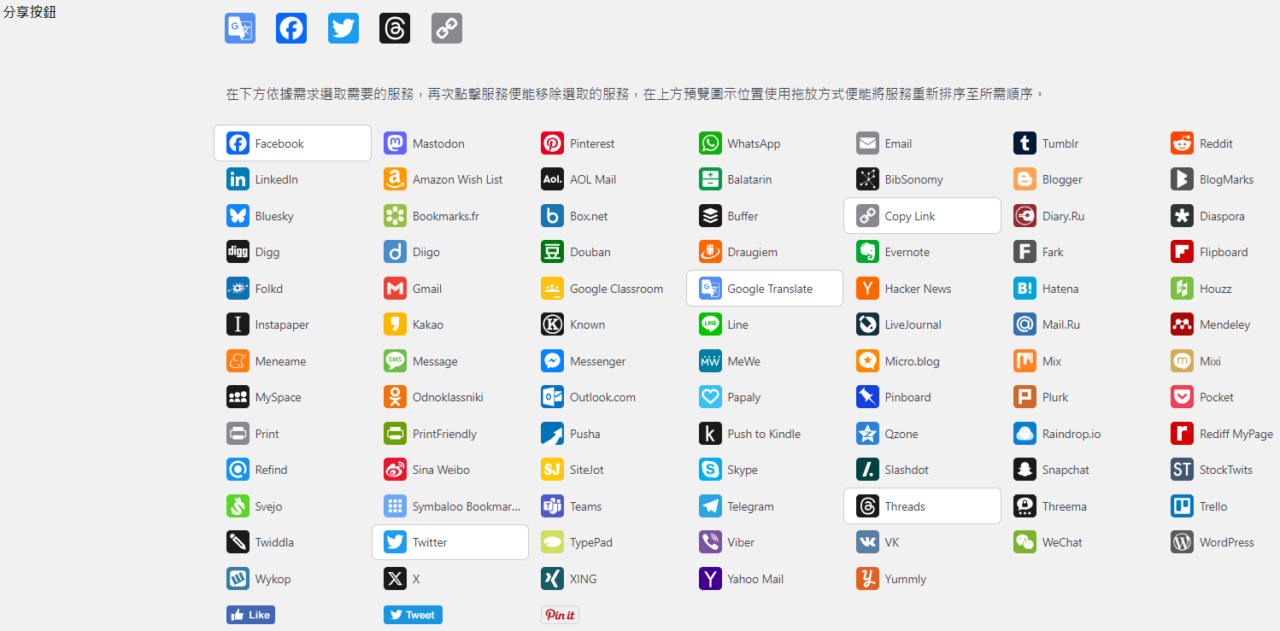The image size is (1280, 631).
Task: Select the X service icon
Action: pos(395,578)
